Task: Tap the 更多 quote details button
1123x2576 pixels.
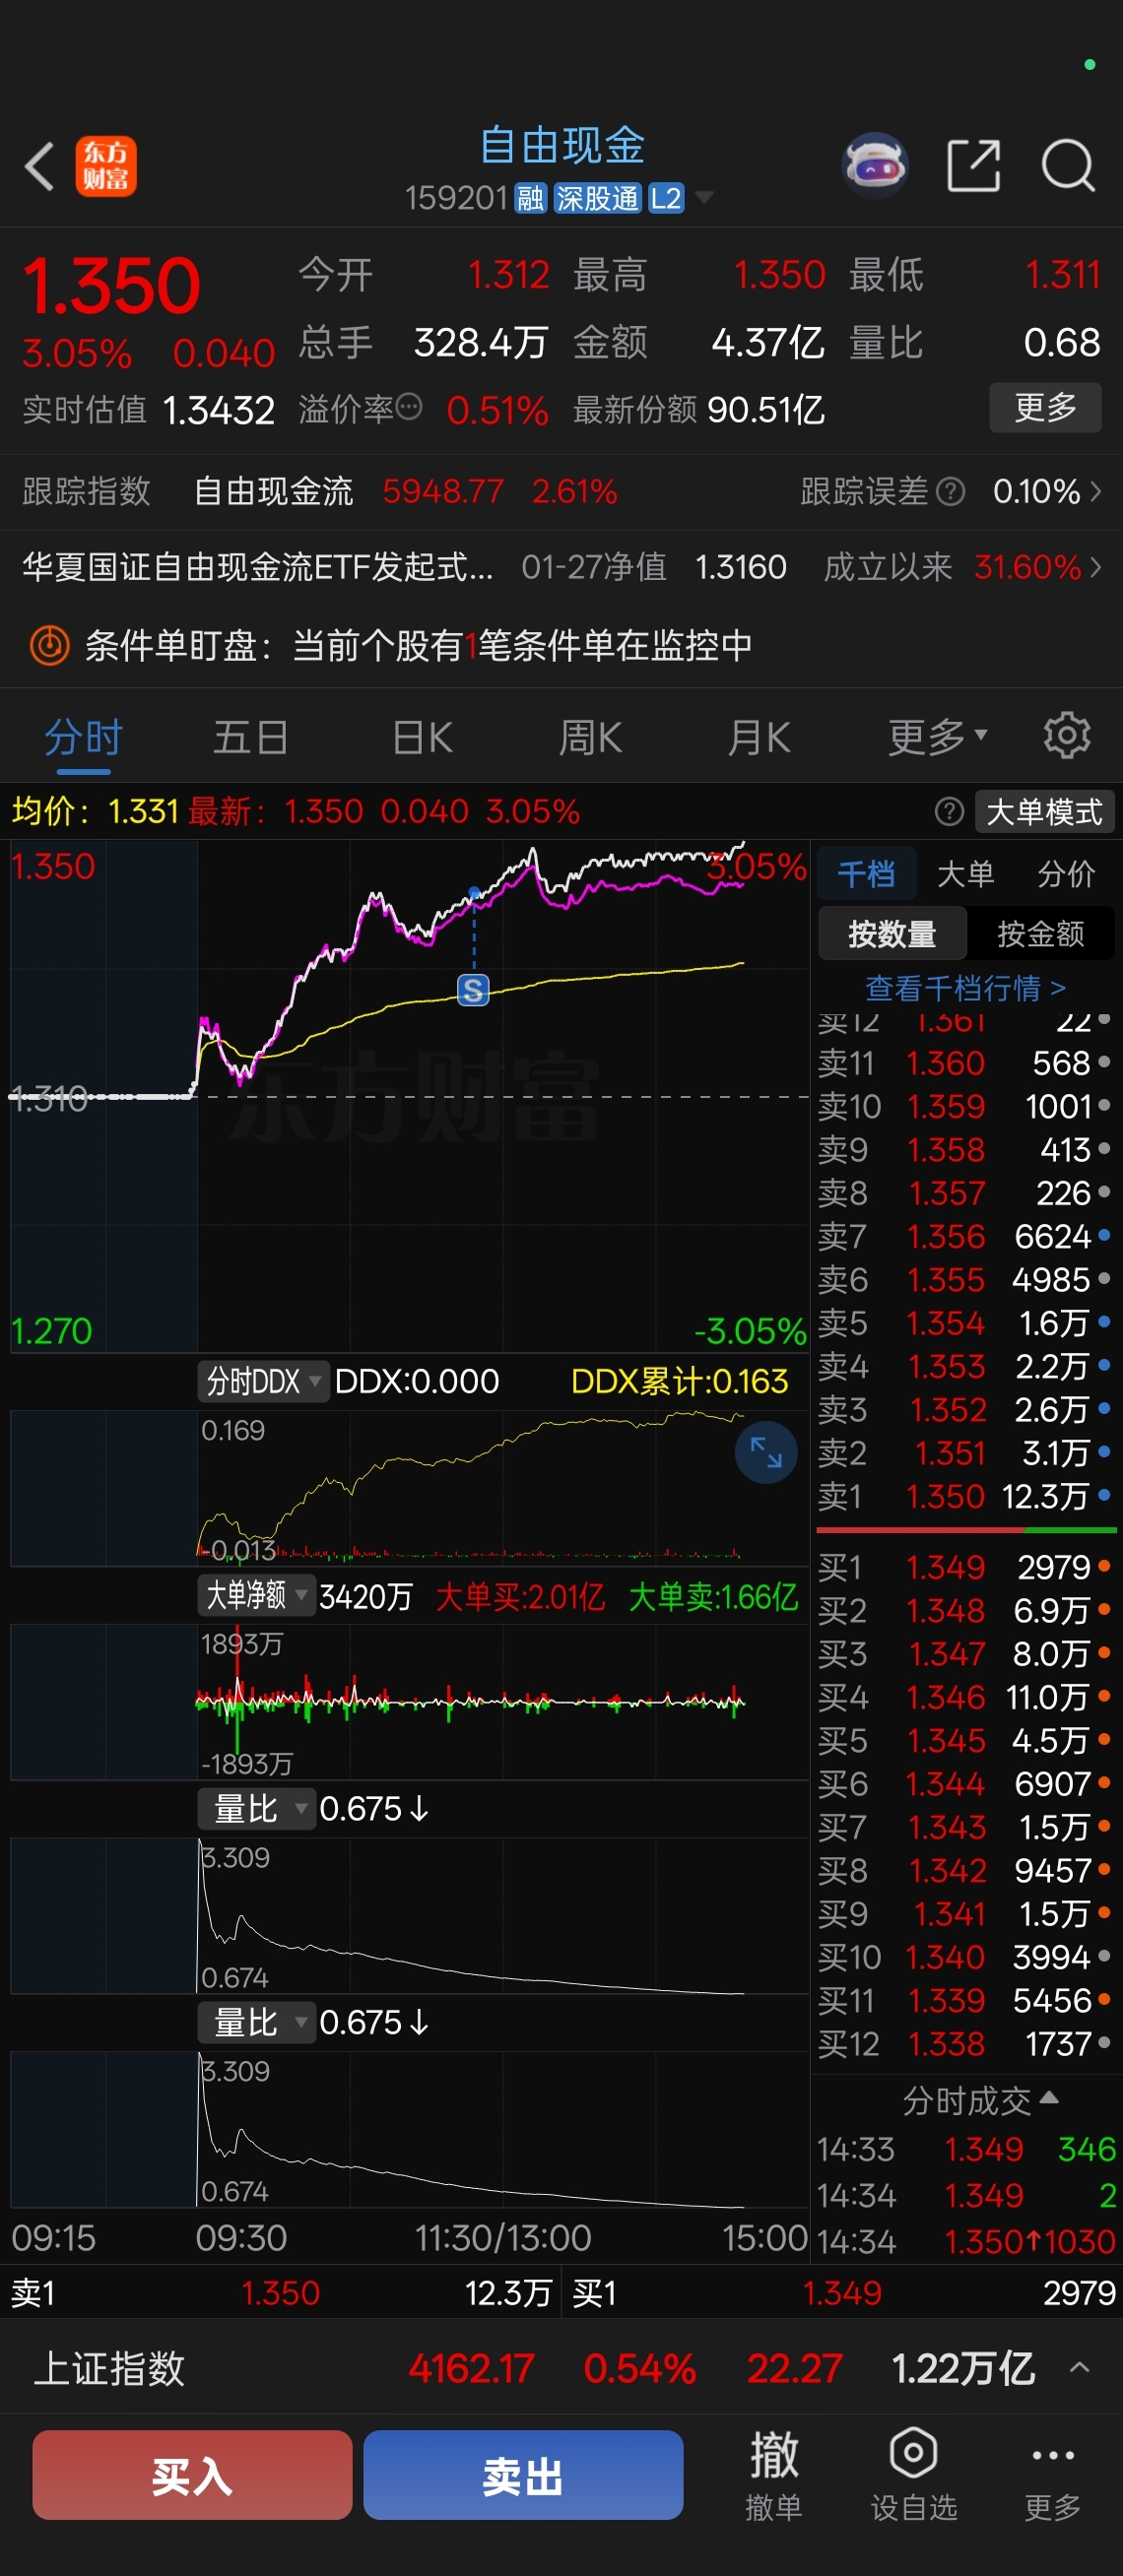Action: point(1045,407)
